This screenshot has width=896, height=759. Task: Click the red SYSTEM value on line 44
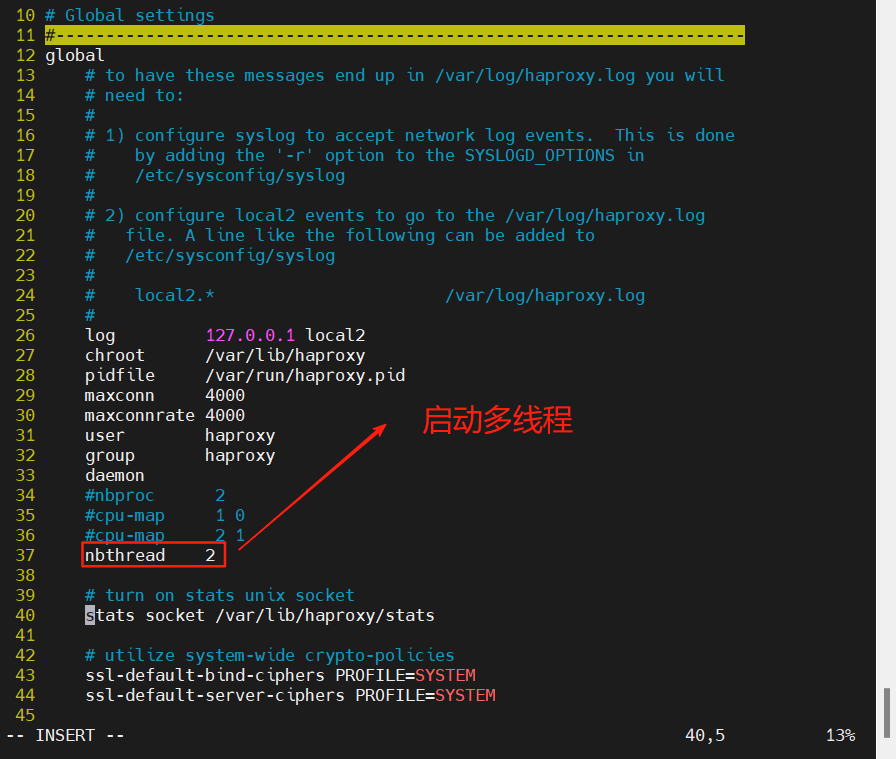tap(465, 696)
